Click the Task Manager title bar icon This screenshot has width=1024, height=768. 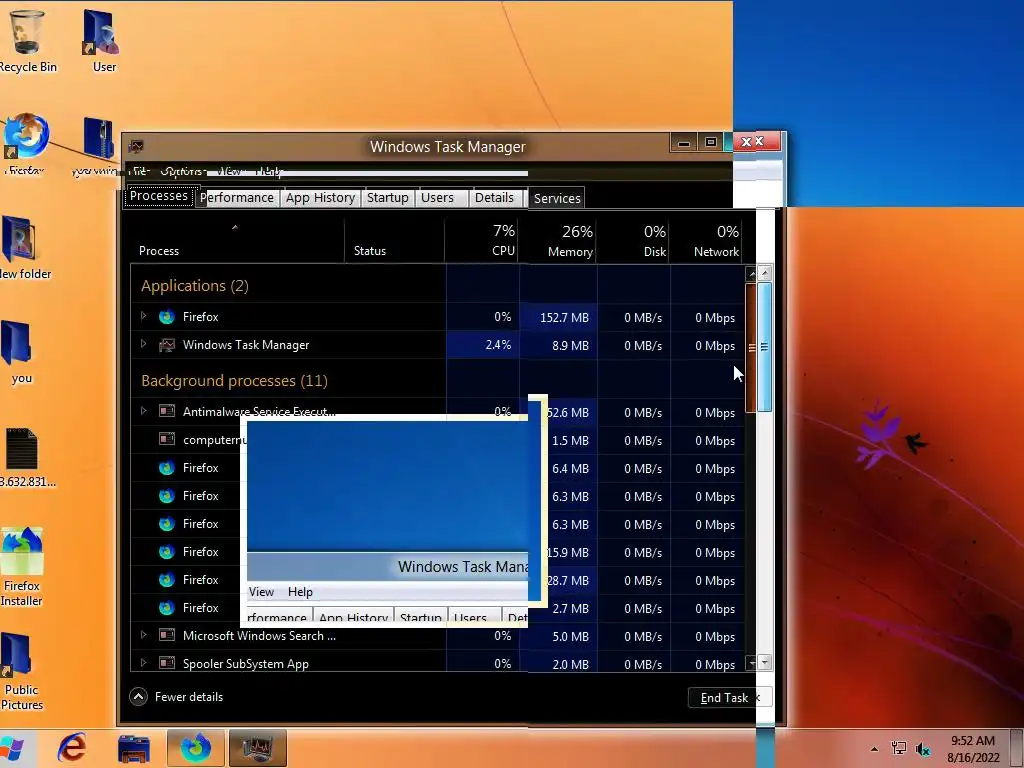(136, 146)
